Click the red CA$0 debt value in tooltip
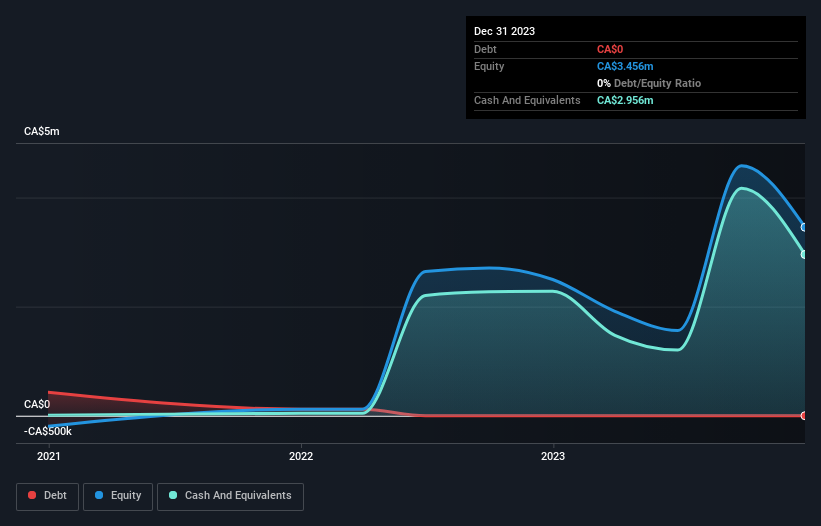The width and height of the screenshot is (821, 526). [610, 49]
